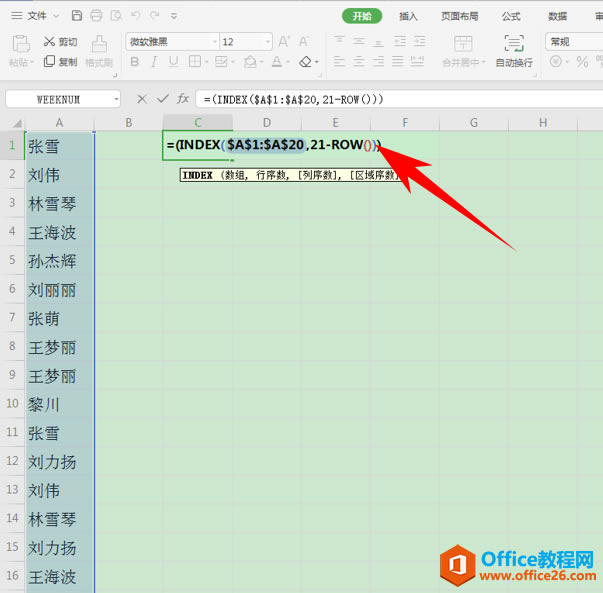Click the Print Preview icon
This screenshot has width=603, height=593.
coord(116,15)
